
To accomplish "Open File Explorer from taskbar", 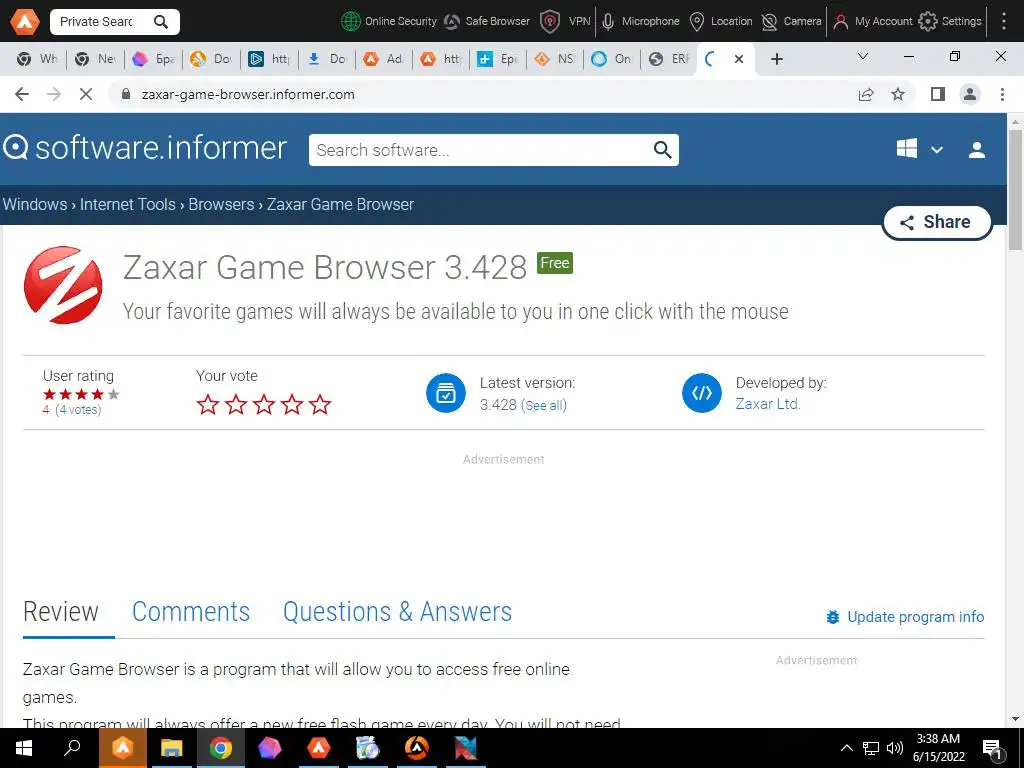I will coord(172,748).
